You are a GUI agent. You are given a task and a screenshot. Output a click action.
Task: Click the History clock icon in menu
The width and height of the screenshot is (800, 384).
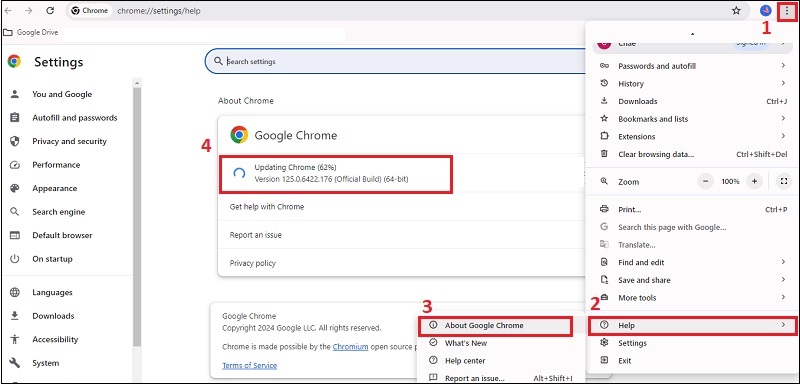pos(605,83)
